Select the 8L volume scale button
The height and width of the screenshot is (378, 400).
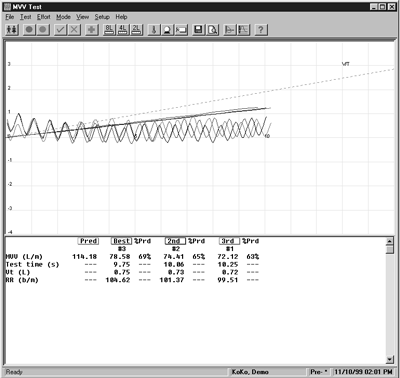click(x=109, y=30)
